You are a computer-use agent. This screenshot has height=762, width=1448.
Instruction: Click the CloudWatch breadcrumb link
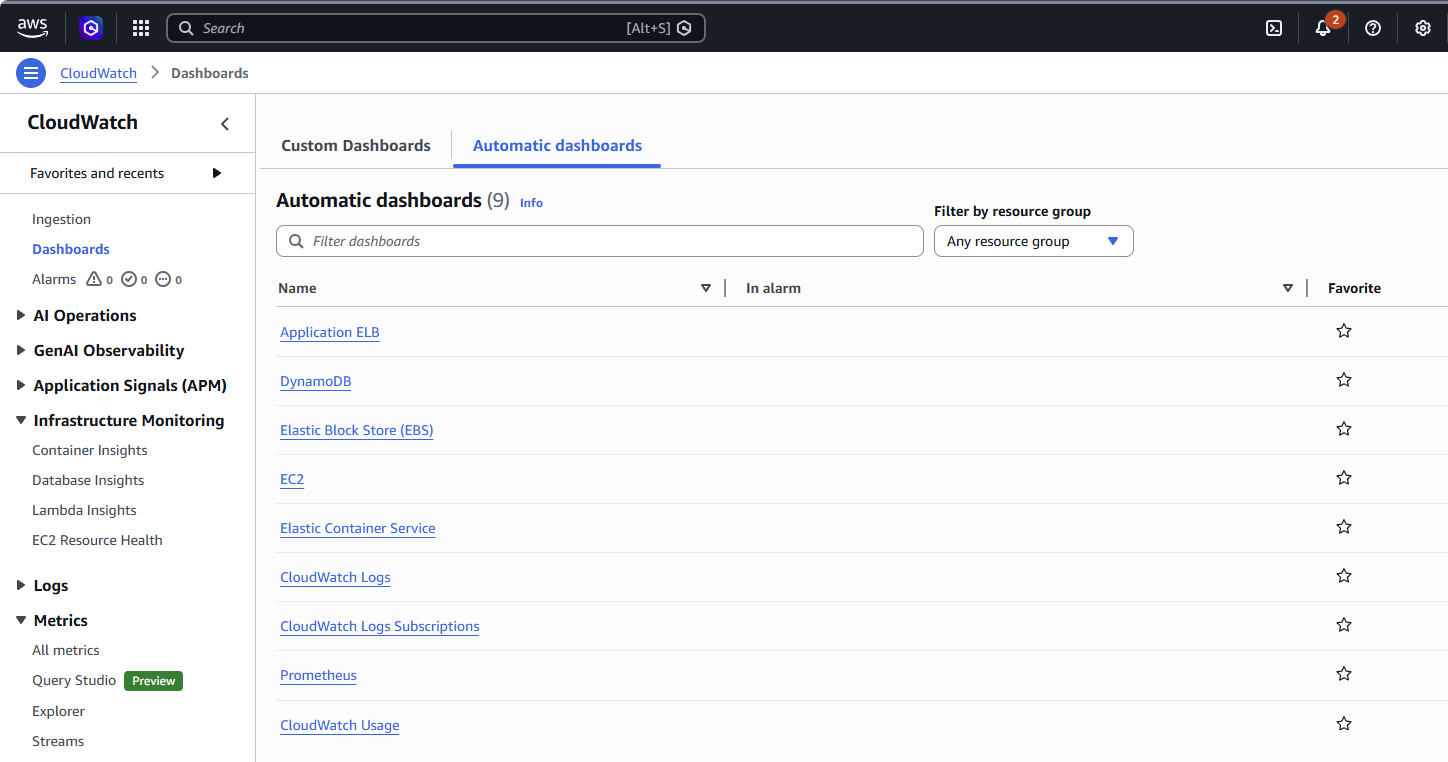click(x=98, y=73)
